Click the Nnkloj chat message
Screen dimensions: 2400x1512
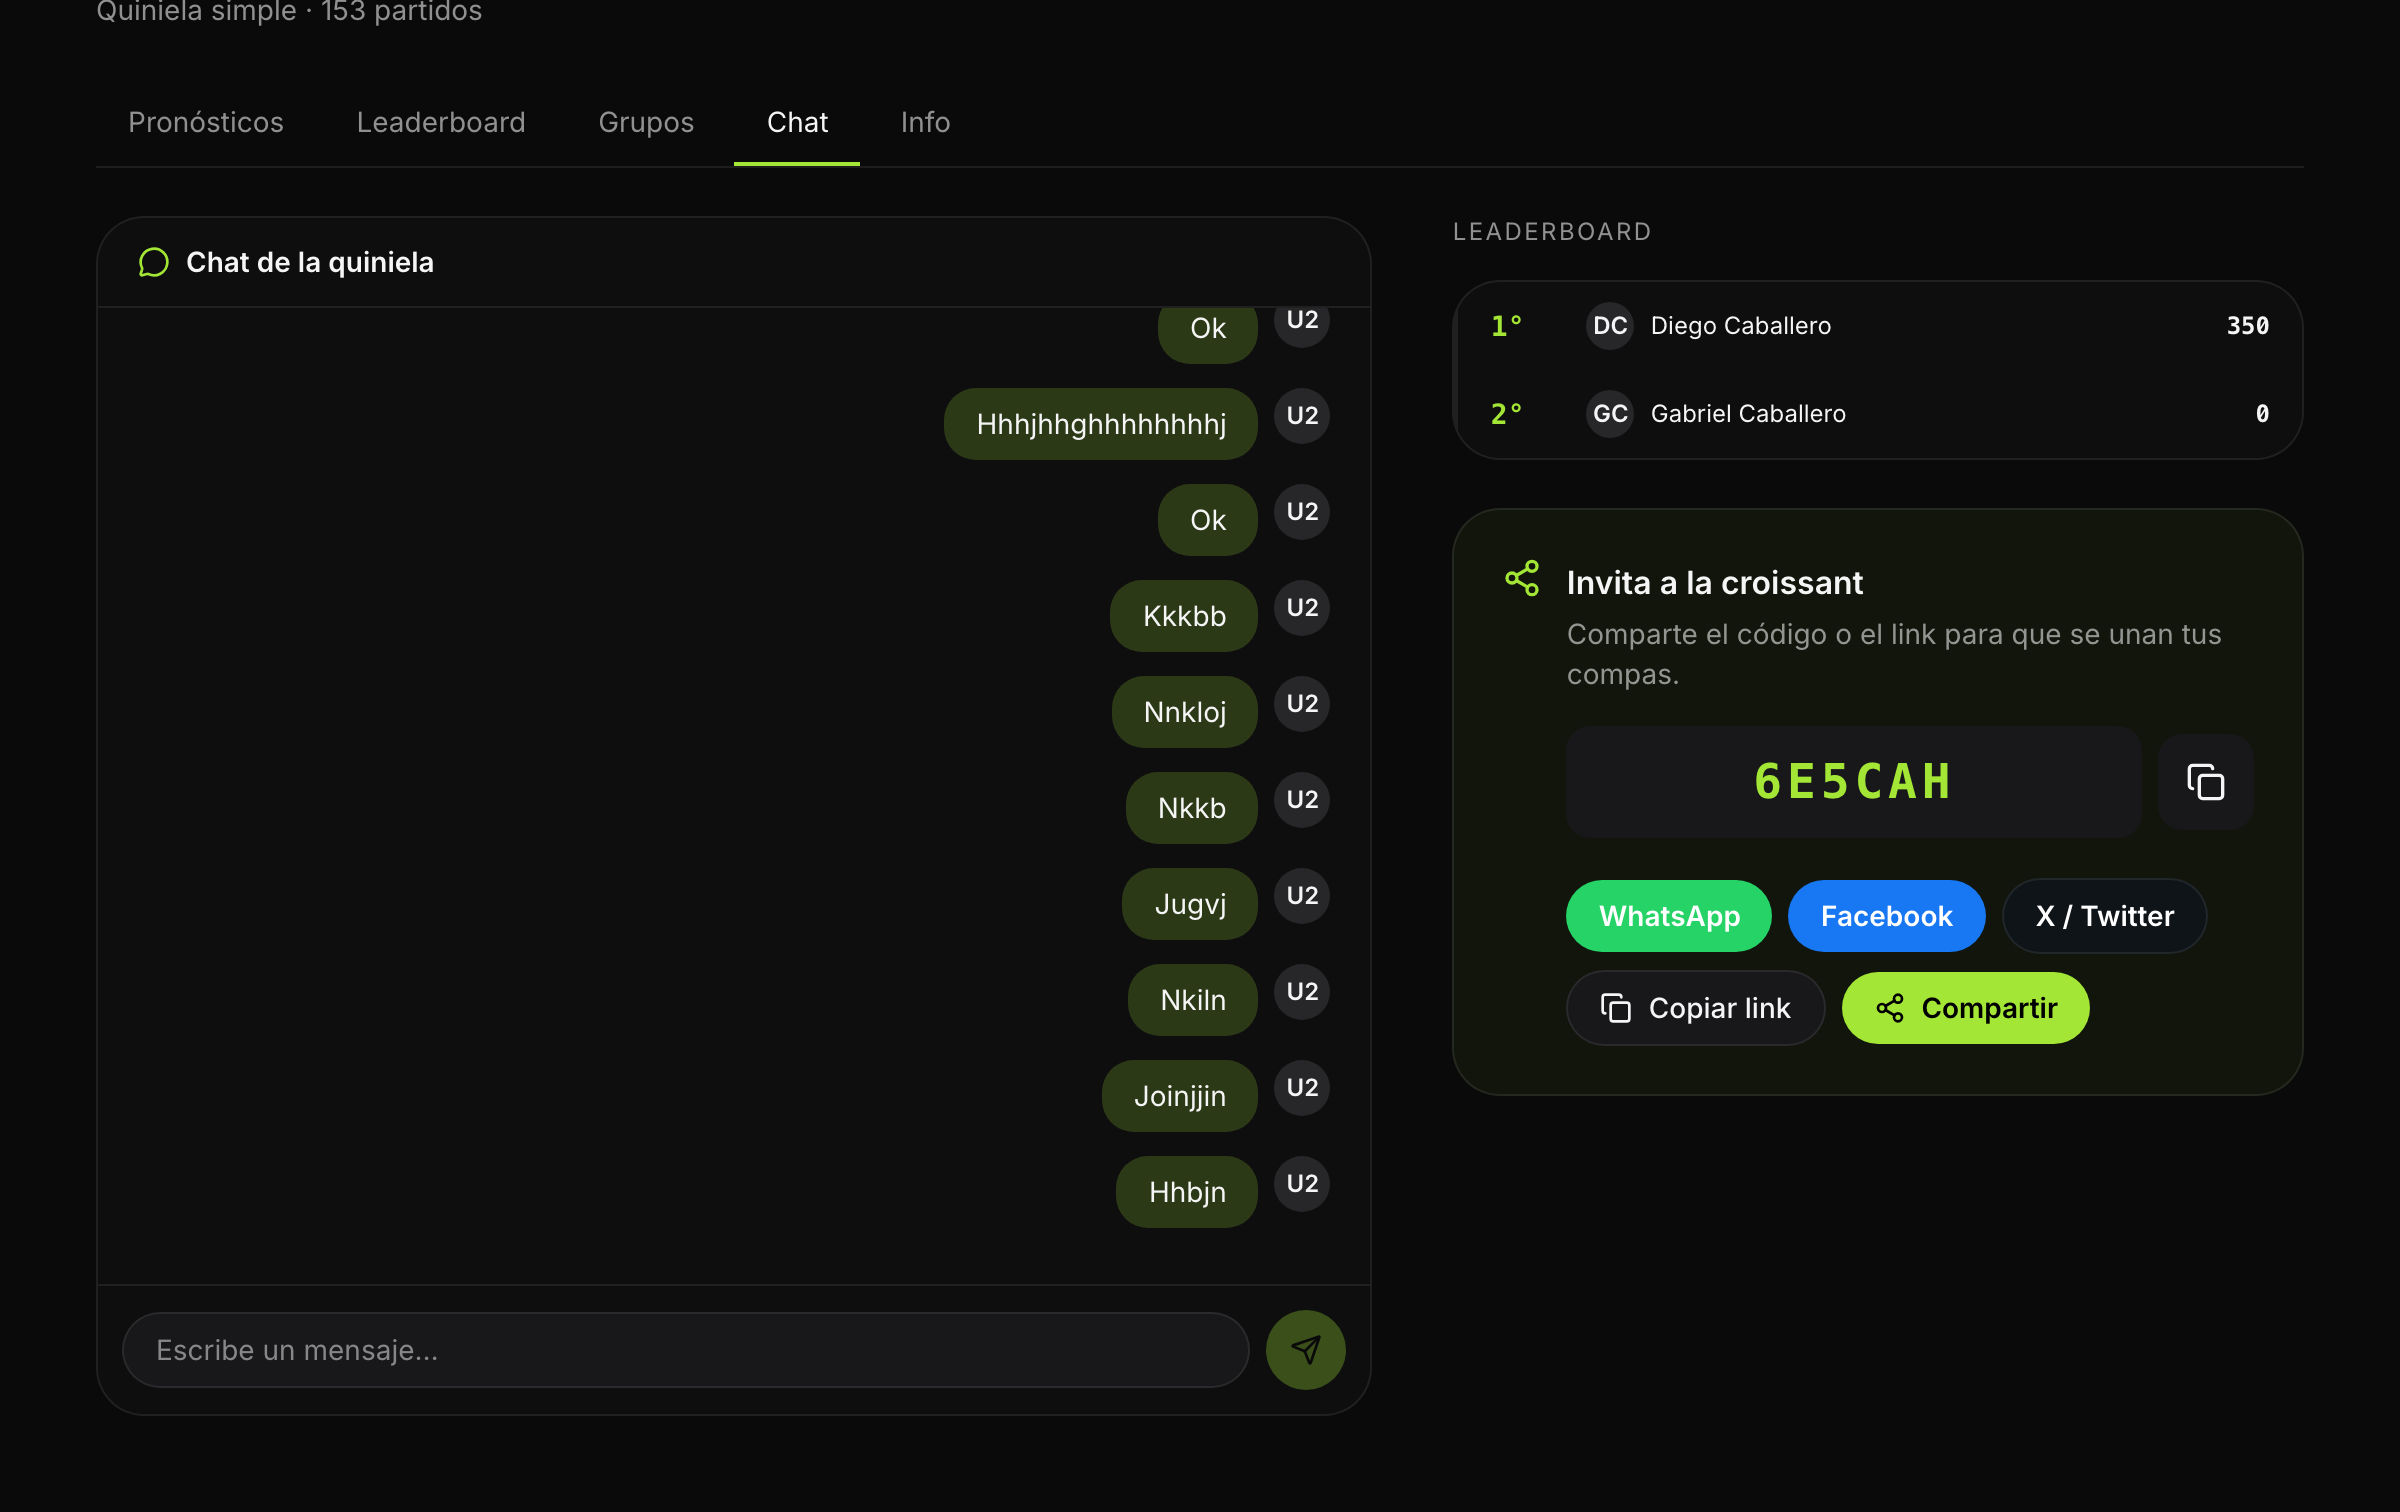pos(1184,712)
